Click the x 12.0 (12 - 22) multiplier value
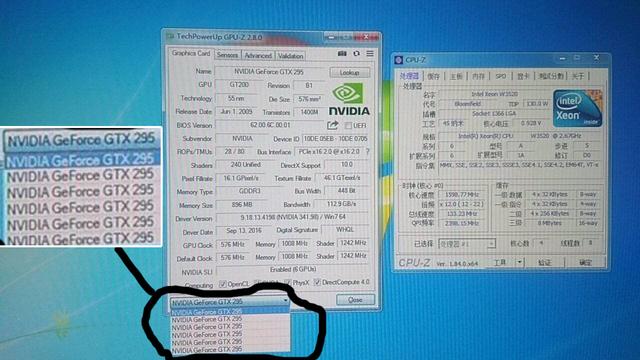The width and height of the screenshot is (640, 360). coord(461,204)
